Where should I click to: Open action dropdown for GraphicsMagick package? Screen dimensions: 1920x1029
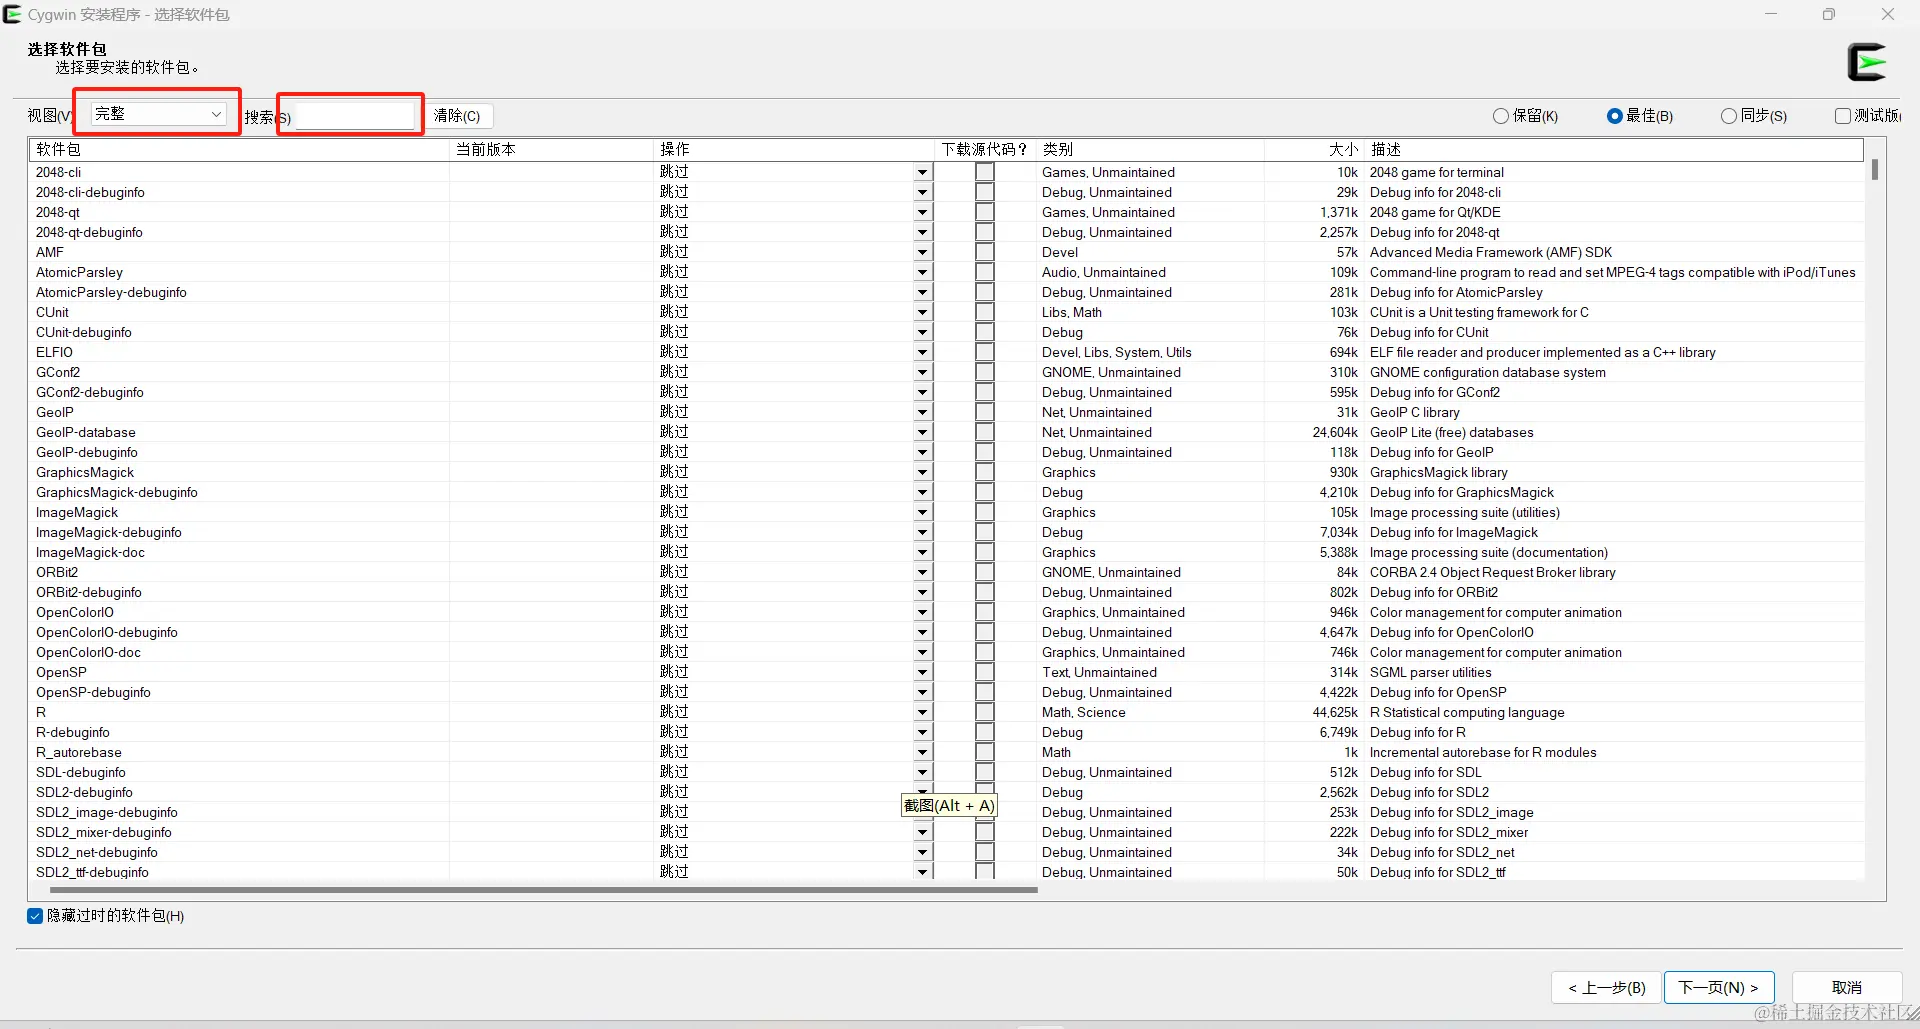pyautogui.click(x=922, y=473)
